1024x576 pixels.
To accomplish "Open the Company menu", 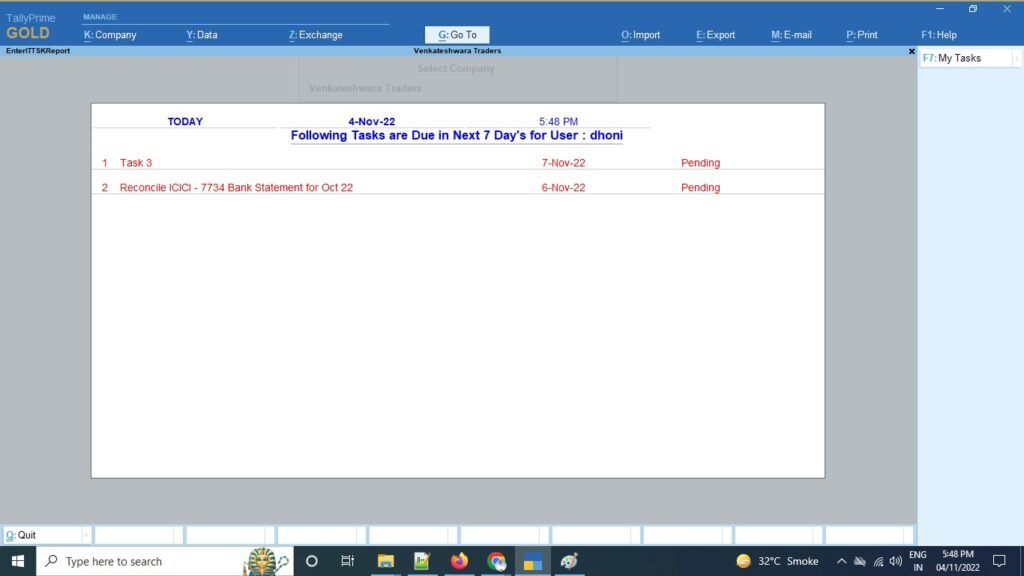I will click(110, 35).
